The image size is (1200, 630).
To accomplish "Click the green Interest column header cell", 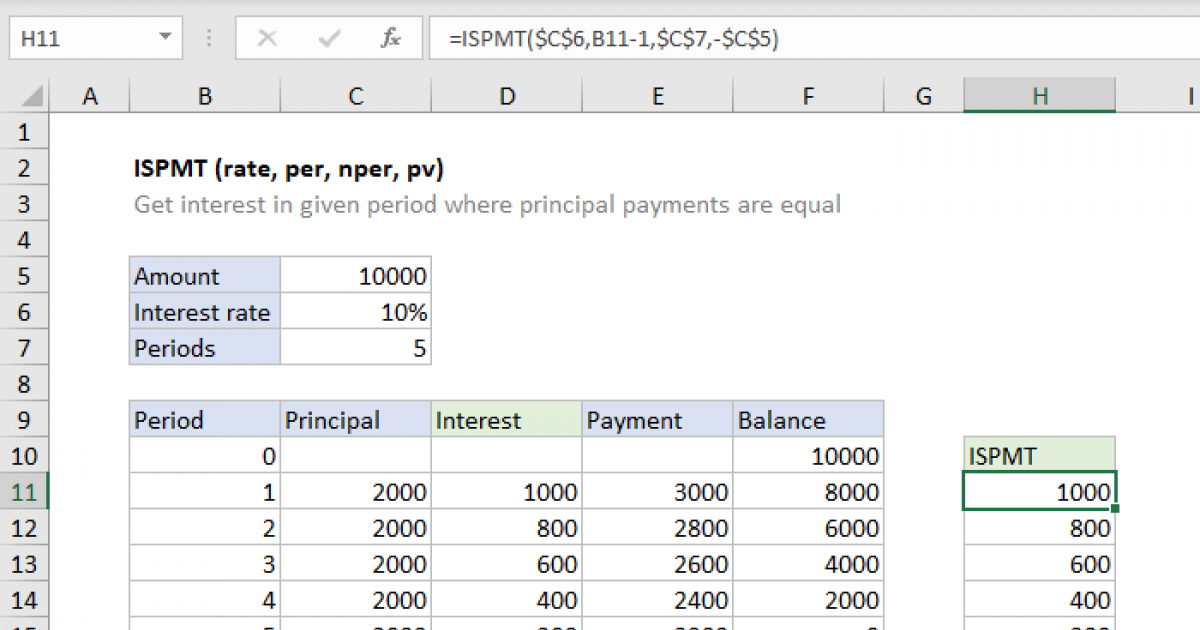I will pyautogui.click(x=506, y=419).
